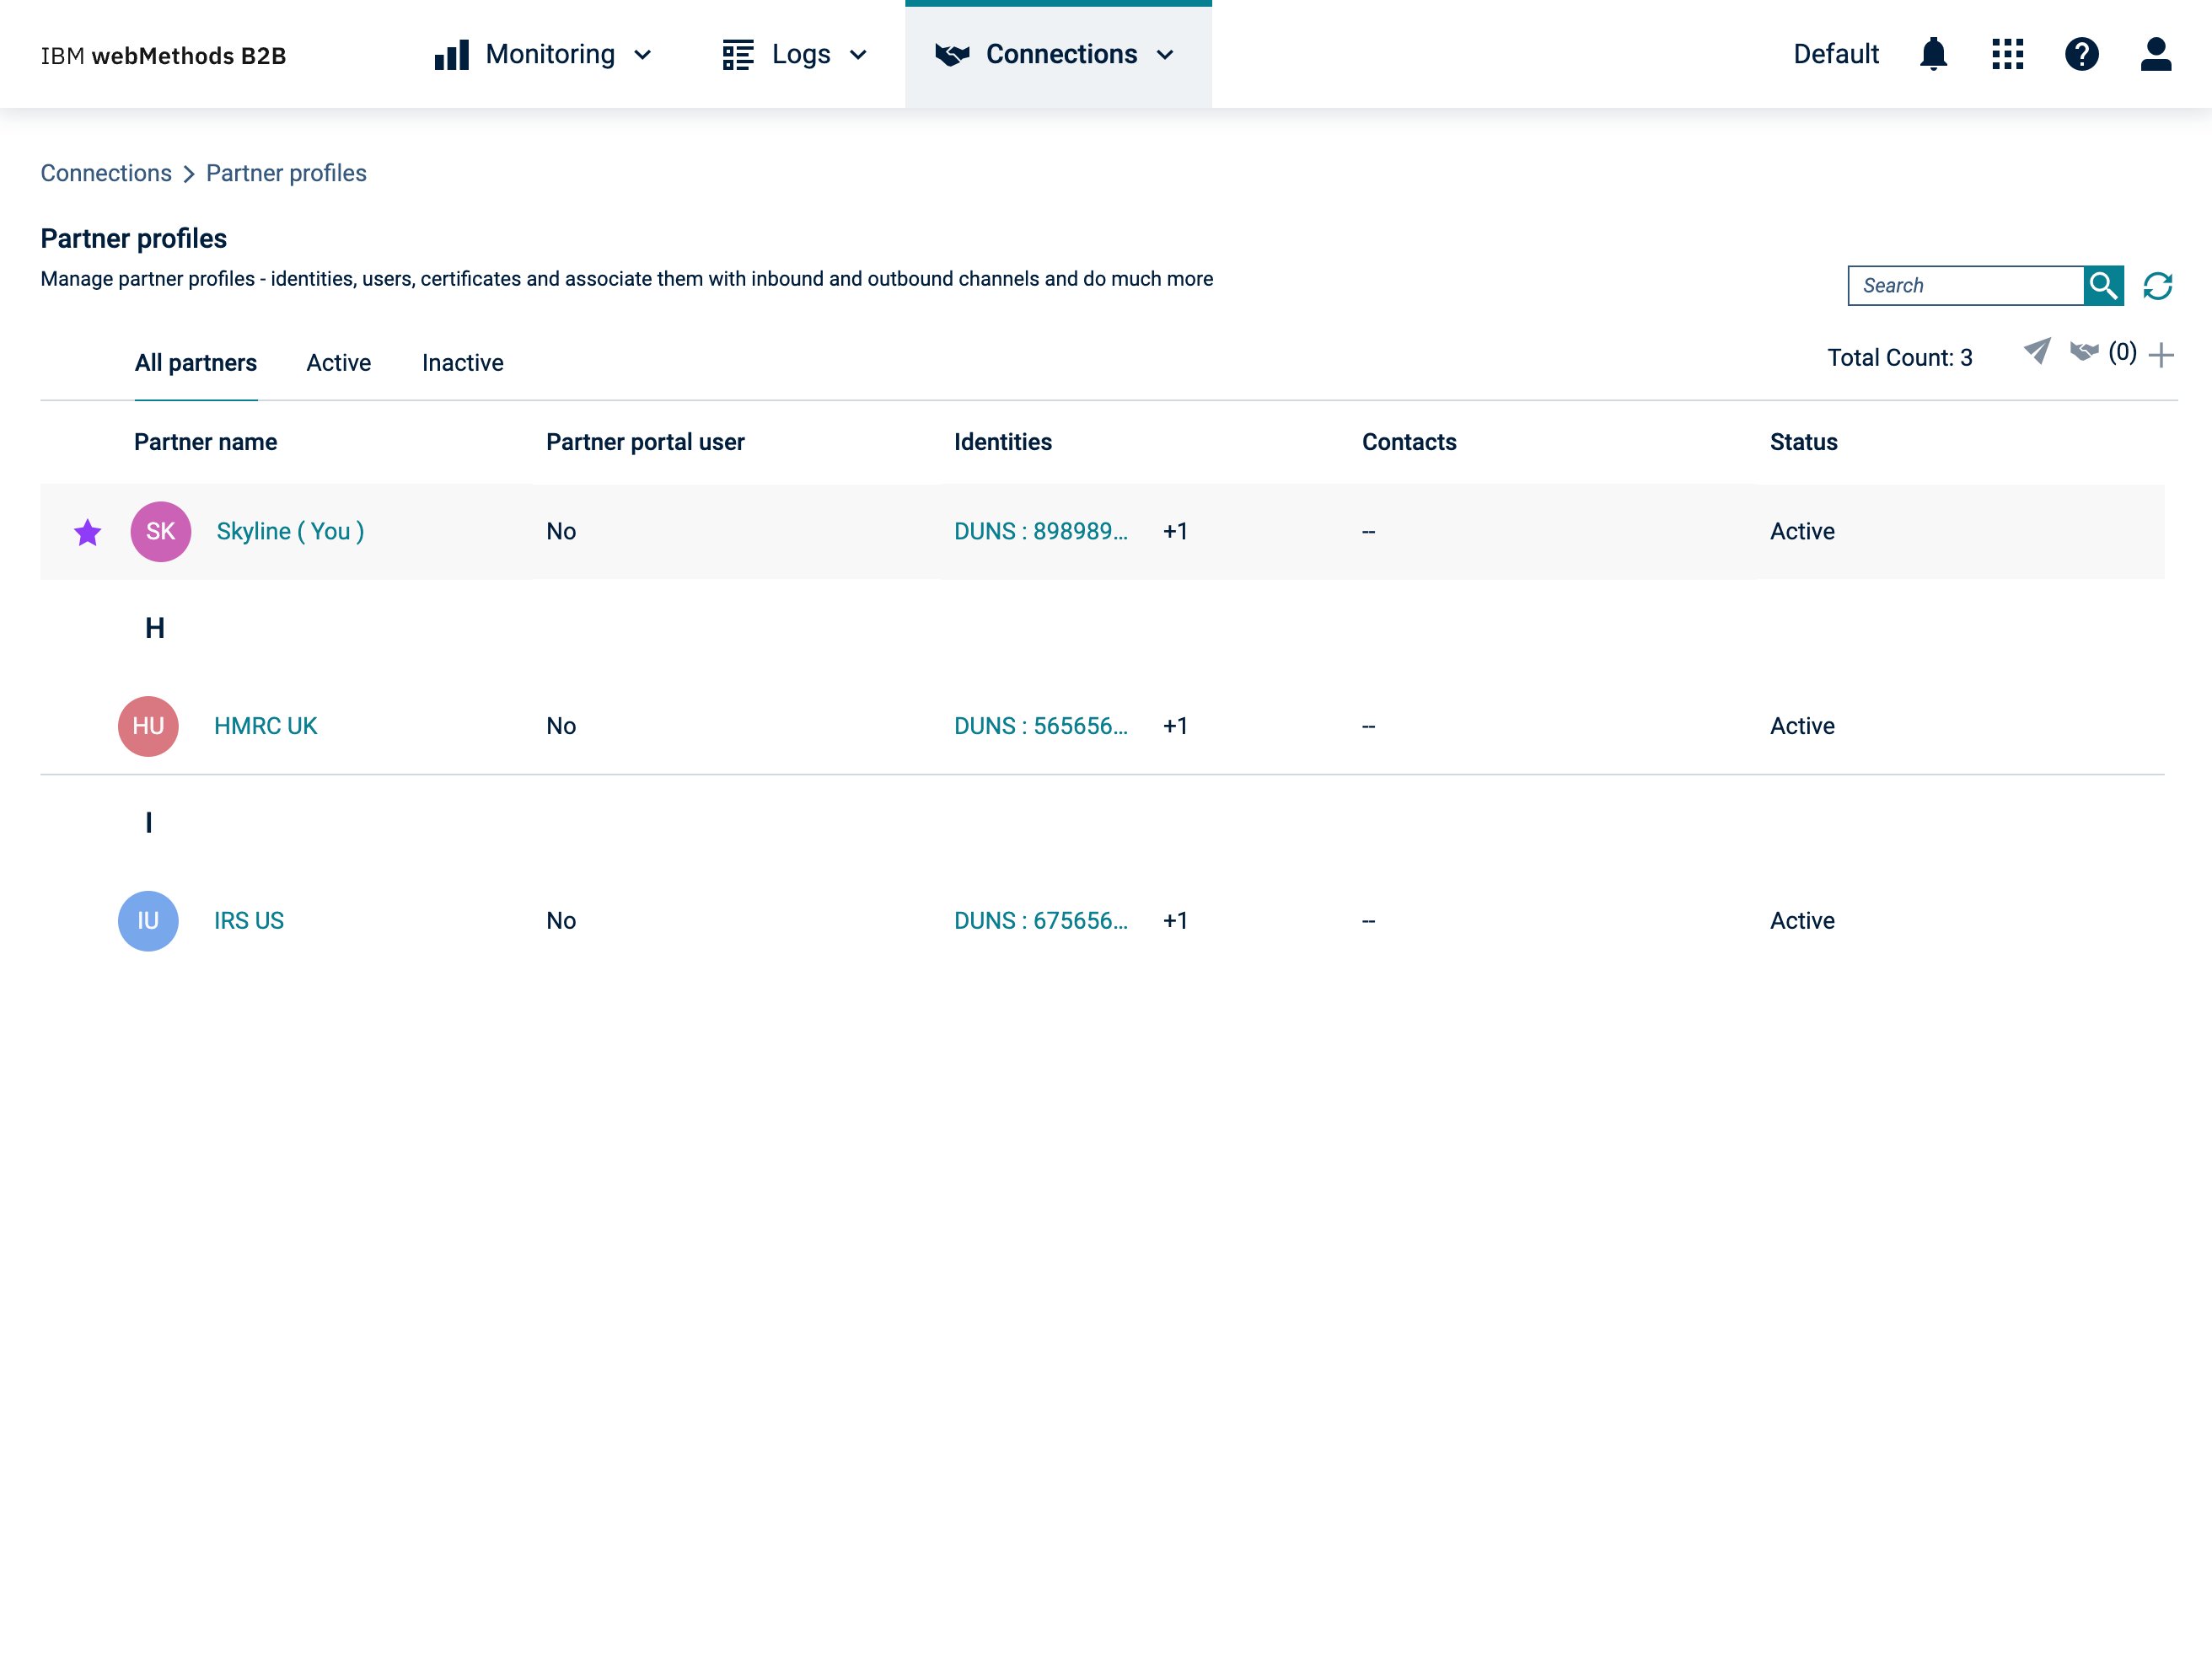Click the Connections breadcrumb link
Viewport: 2212px width, 1662px height.
[x=106, y=173]
